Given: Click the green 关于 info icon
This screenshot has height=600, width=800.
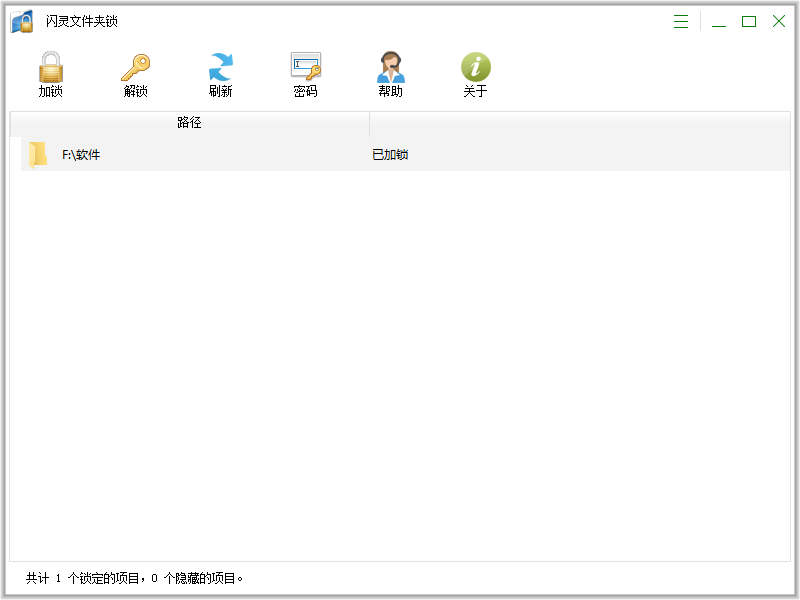Looking at the screenshot, I should (x=475, y=68).
